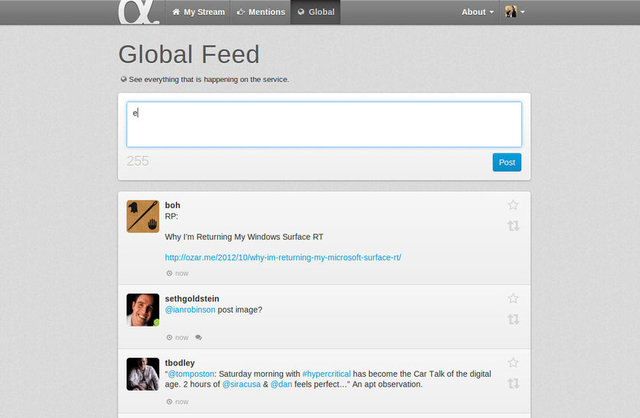Image resolution: width=640 pixels, height=418 pixels.
Task: Open boh's profile avatar
Action: (x=143, y=216)
